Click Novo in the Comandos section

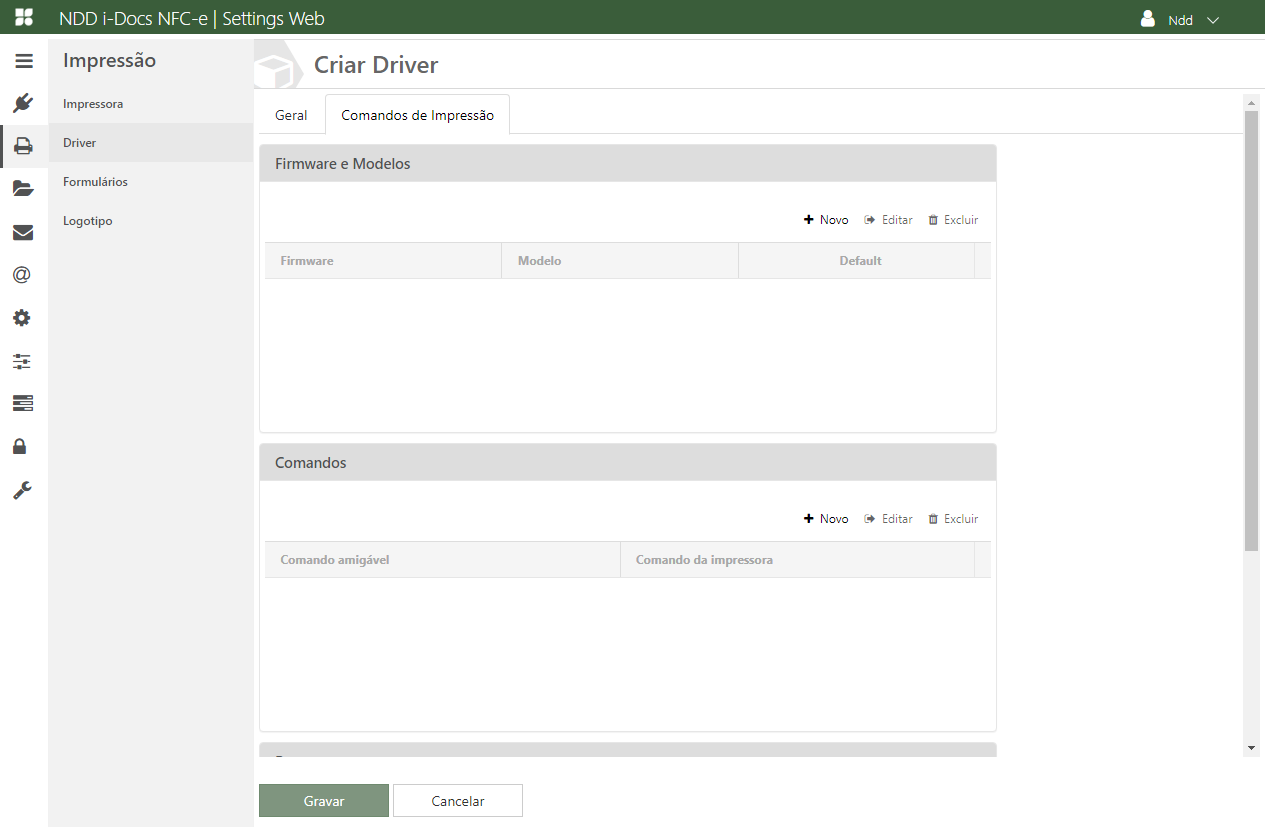tap(826, 519)
